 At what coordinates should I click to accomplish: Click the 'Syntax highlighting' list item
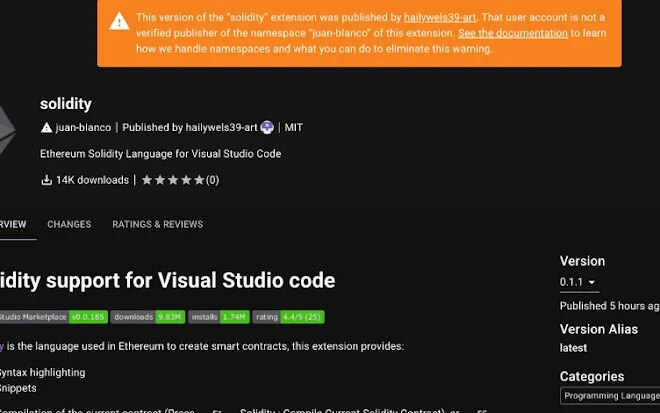coord(42,373)
